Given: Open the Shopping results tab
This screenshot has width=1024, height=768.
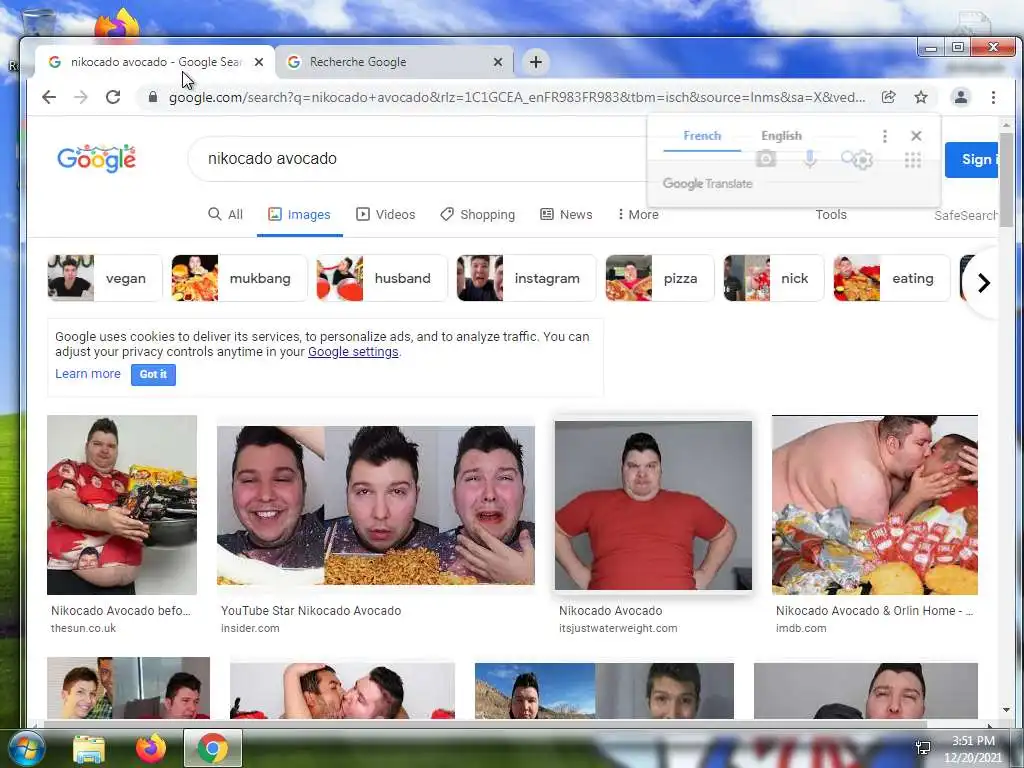Looking at the screenshot, I should pyautogui.click(x=477, y=214).
